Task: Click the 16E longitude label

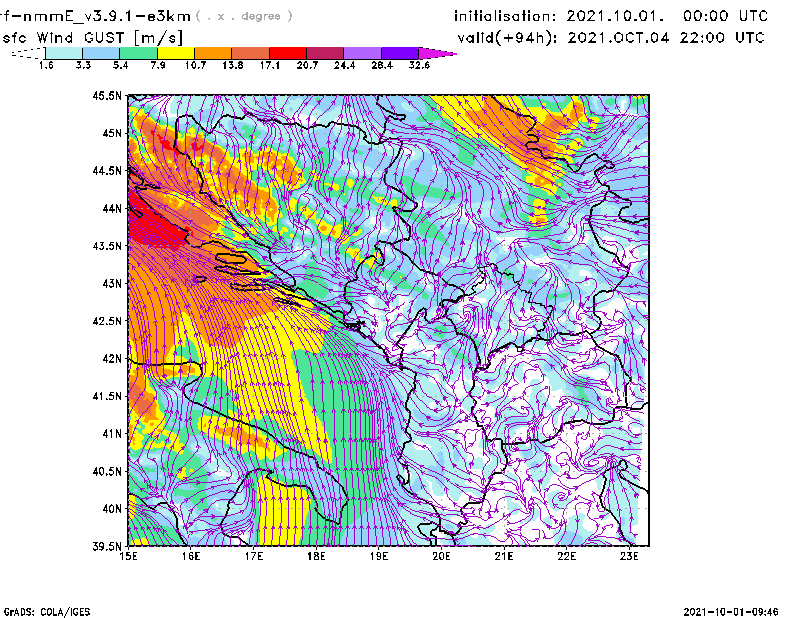Action: [191, 556]
